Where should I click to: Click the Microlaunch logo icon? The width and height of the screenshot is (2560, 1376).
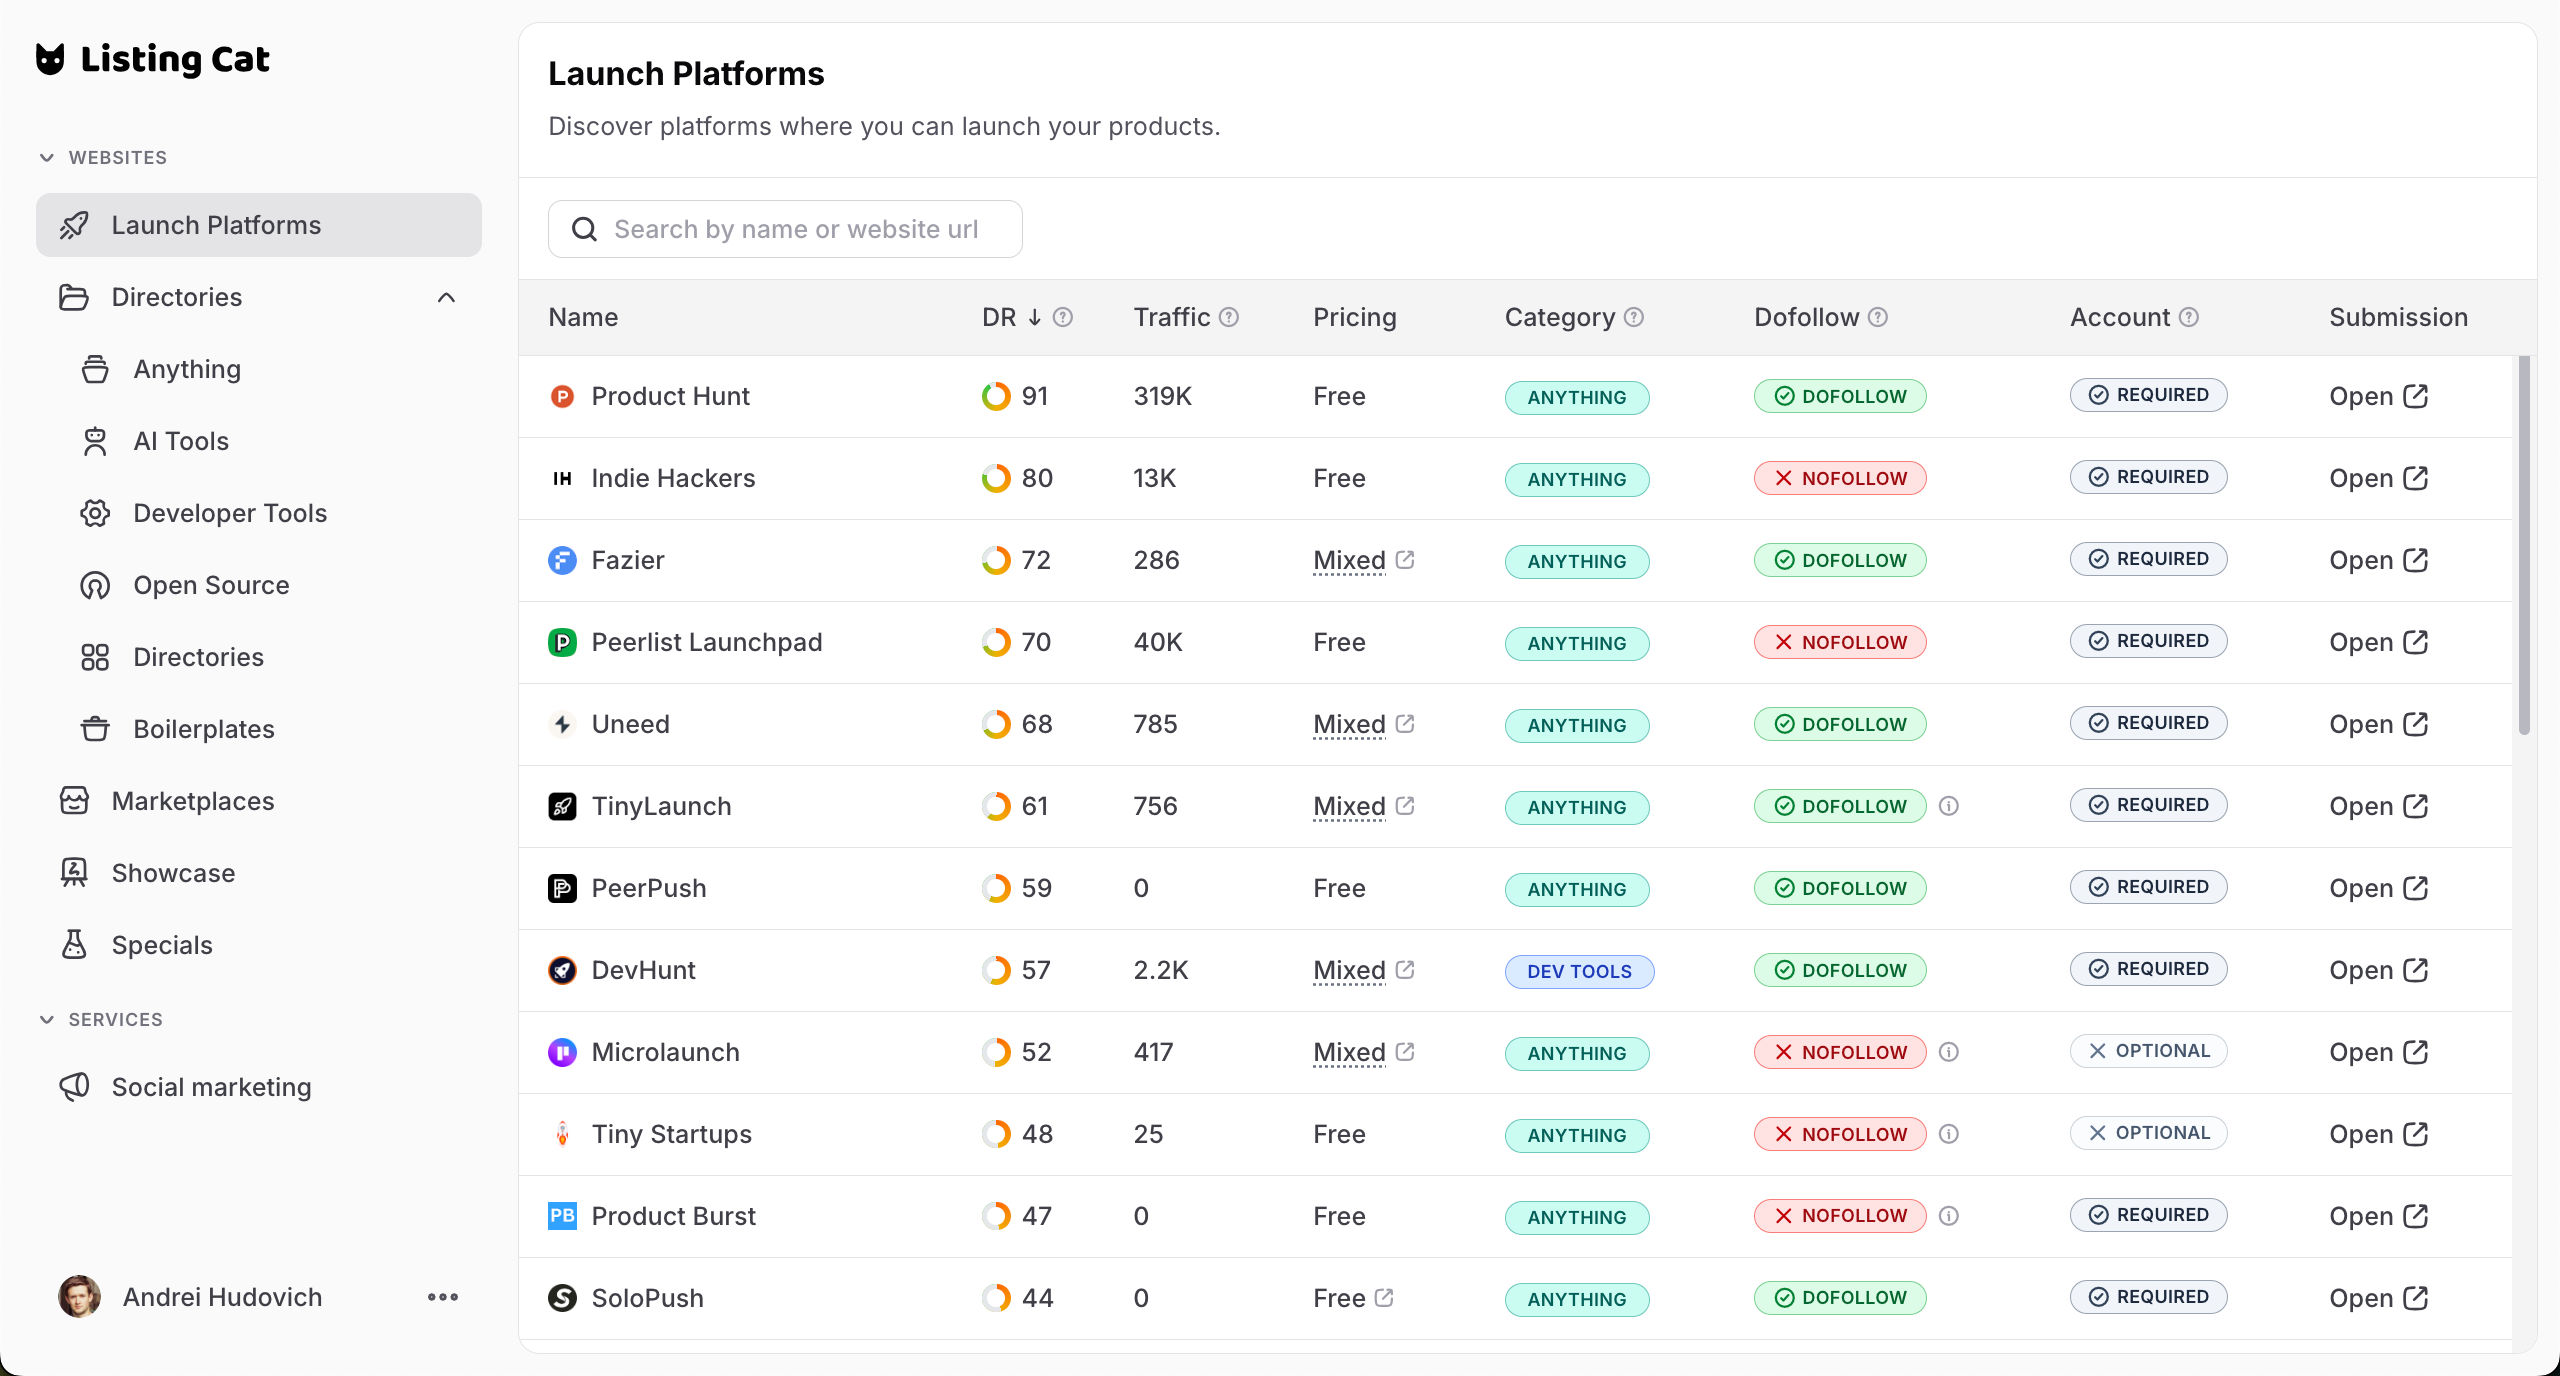tap(563, 1053)
